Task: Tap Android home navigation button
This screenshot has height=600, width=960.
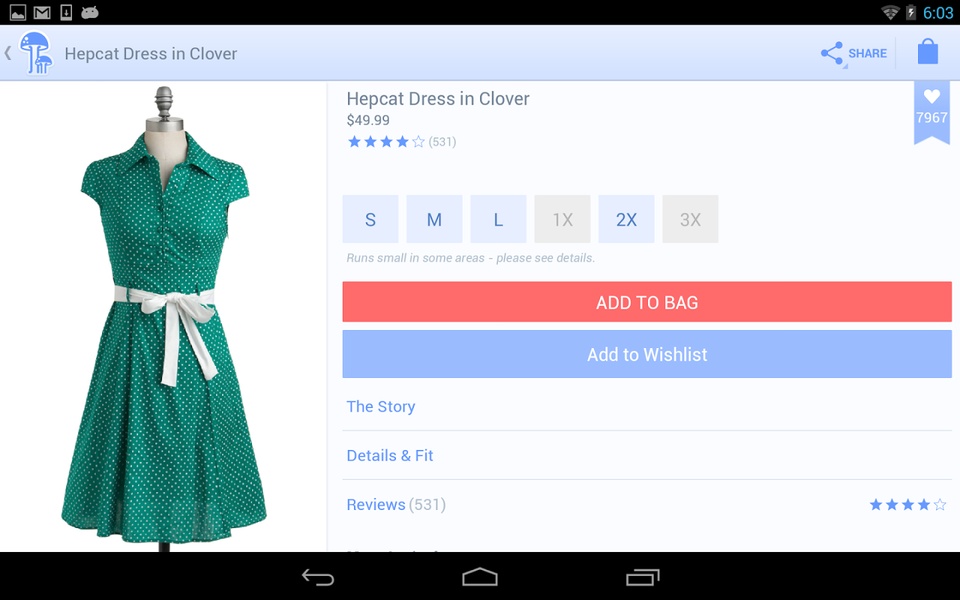Action: 480,577
